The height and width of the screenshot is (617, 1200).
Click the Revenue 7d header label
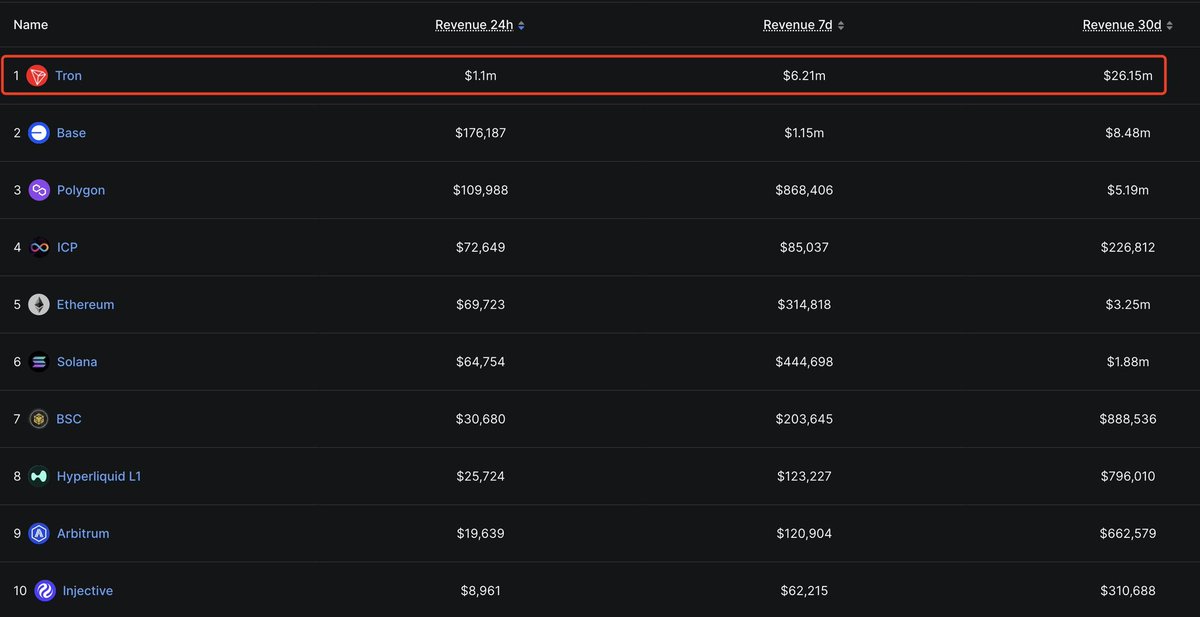[797, 25]
